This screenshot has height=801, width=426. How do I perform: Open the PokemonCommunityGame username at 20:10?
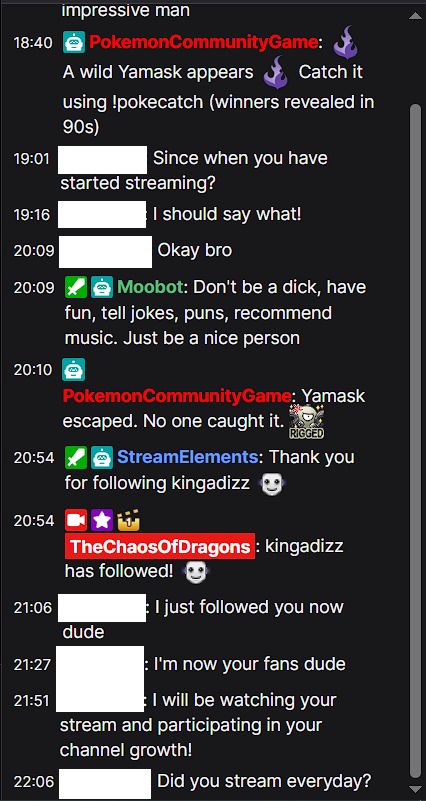[177, 396]
